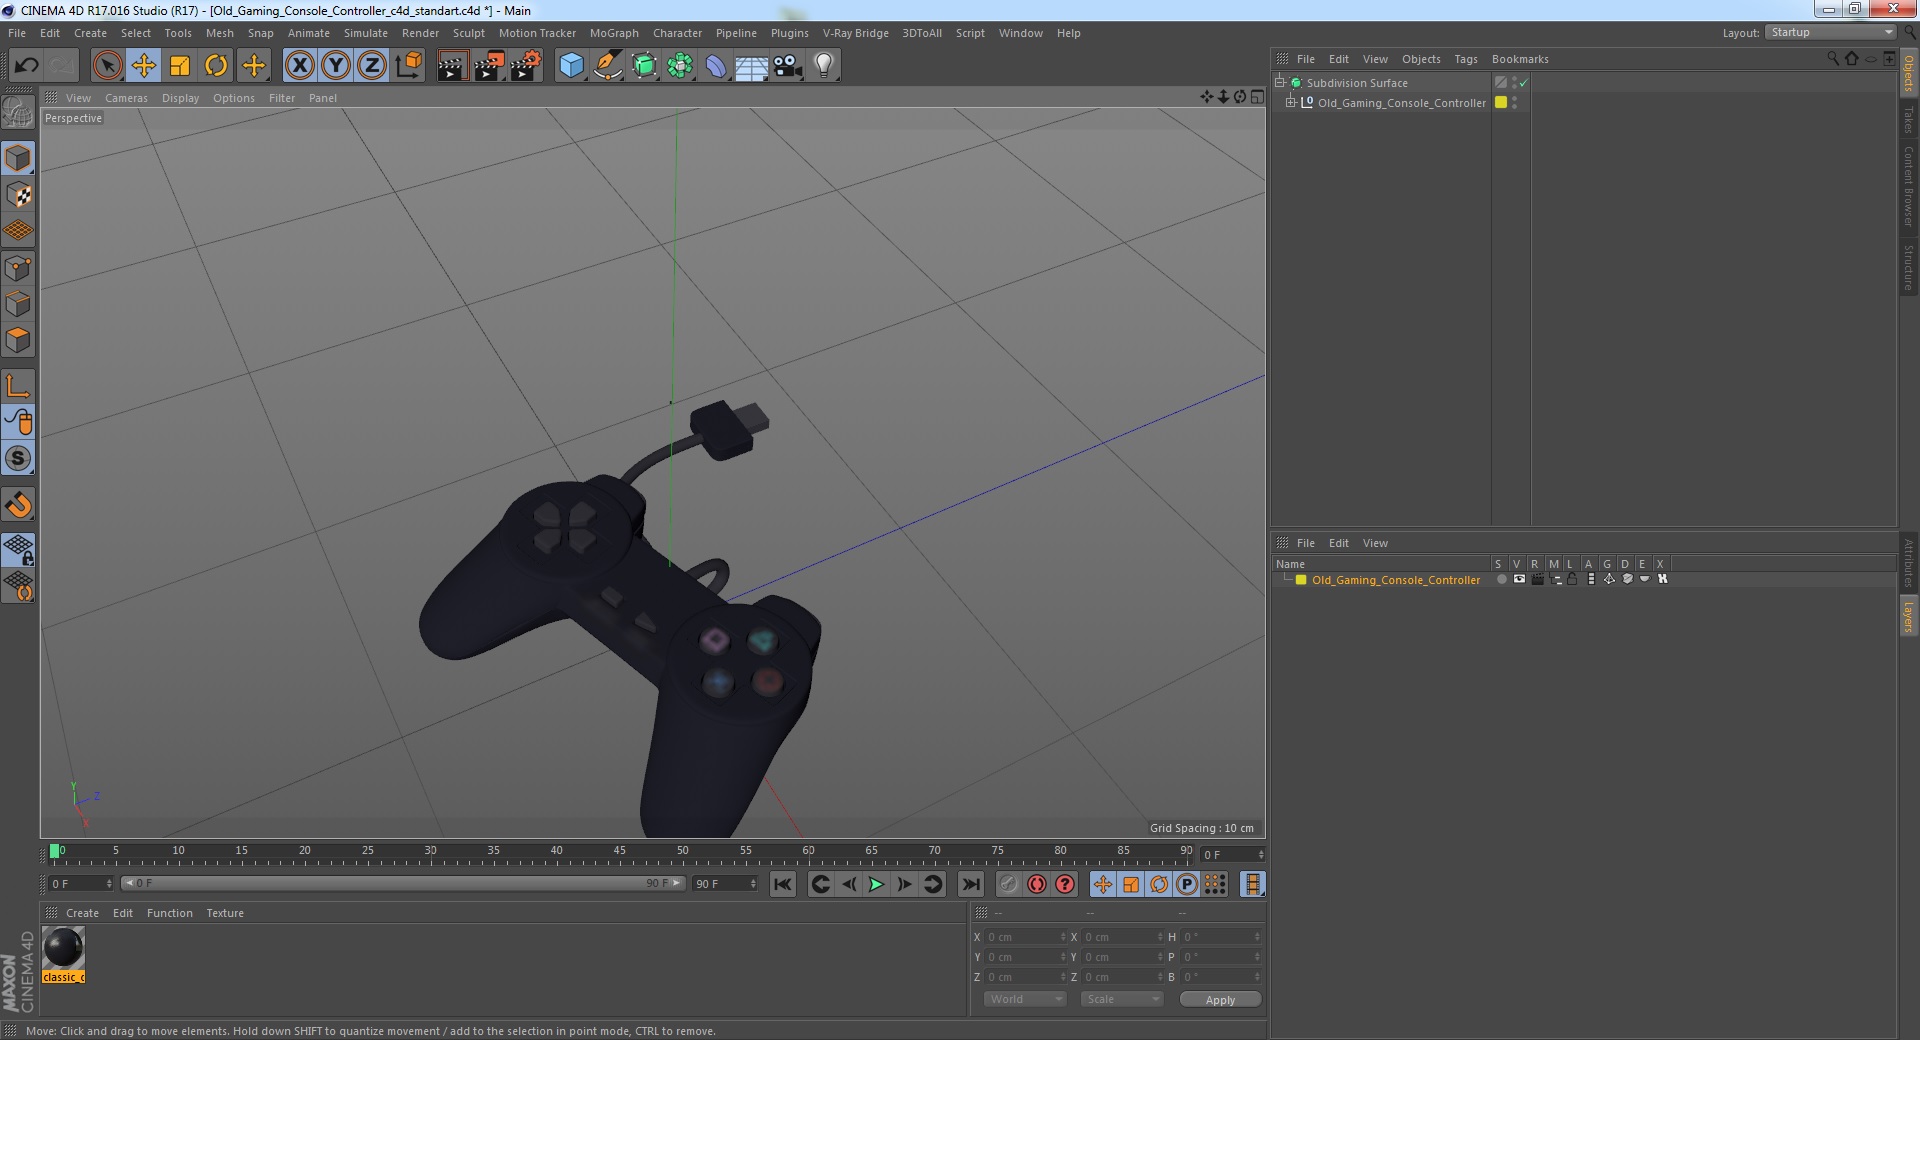1920x1158 pixels.
Task: Click the Undo arrow icon
Action: click(x=26, y=66)
